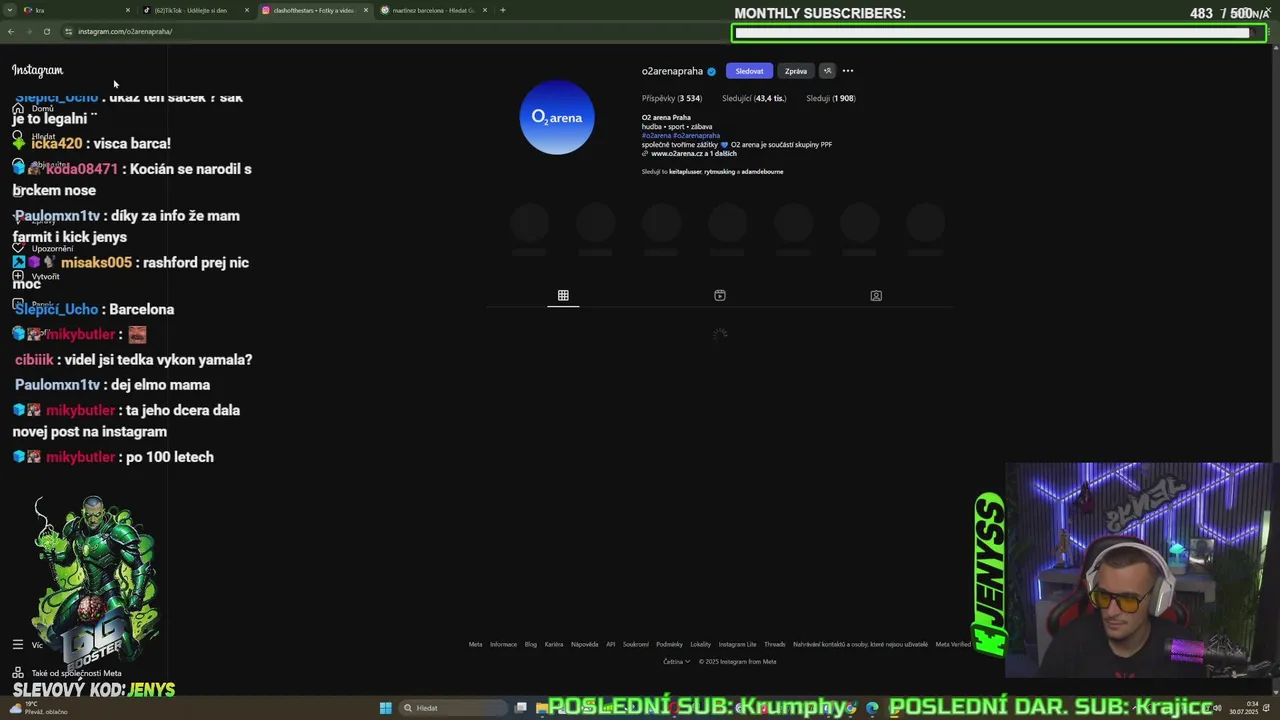This screenshot has width=1280, height=720.
Task: Click misaks005 username in chat overlay
Action: 96,263
